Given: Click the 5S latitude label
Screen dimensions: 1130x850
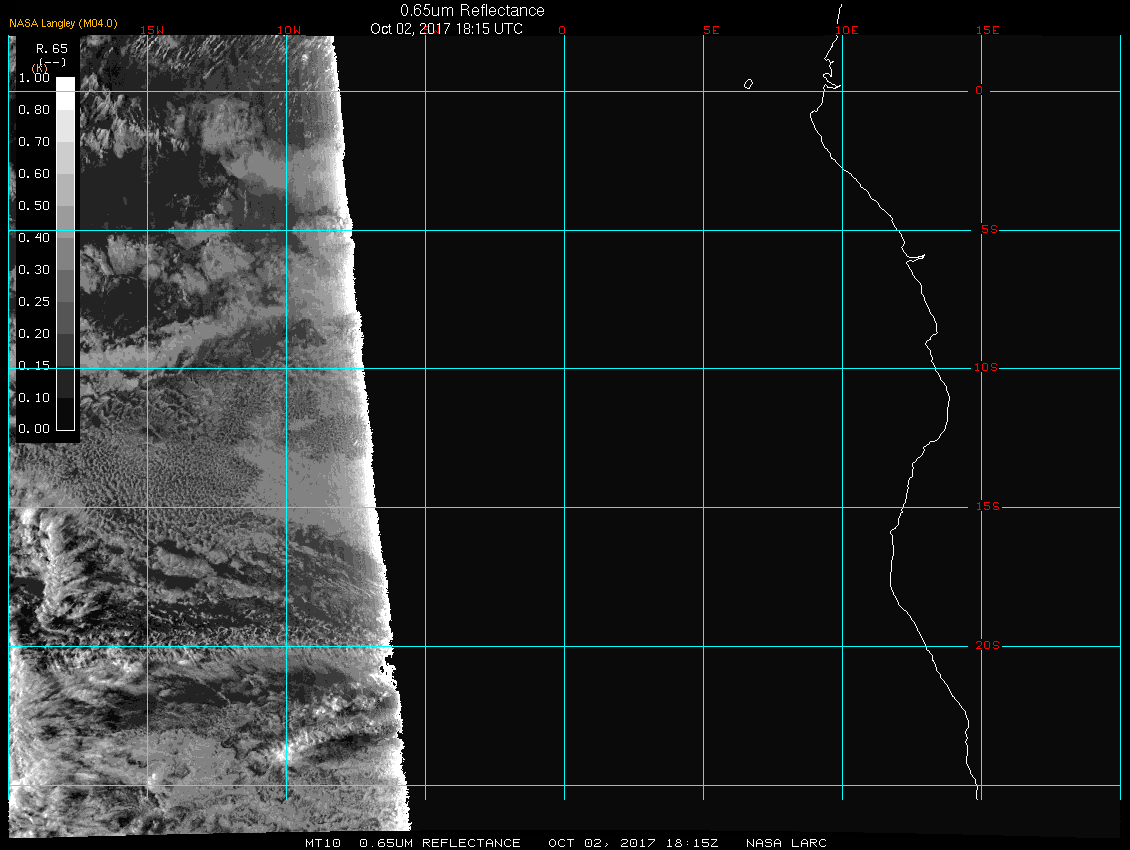Looking at the screenshot, I should 989,229.
